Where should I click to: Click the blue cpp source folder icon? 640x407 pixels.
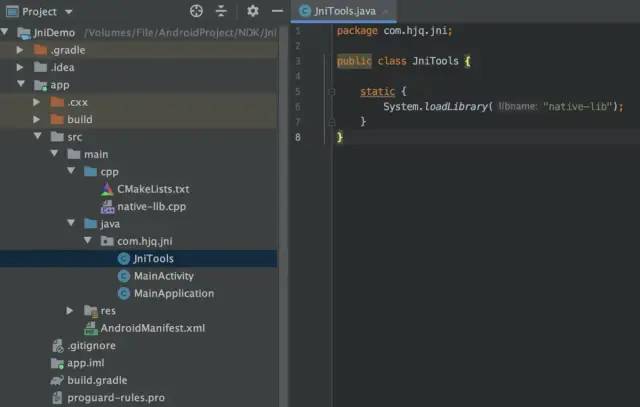(90, 171)
